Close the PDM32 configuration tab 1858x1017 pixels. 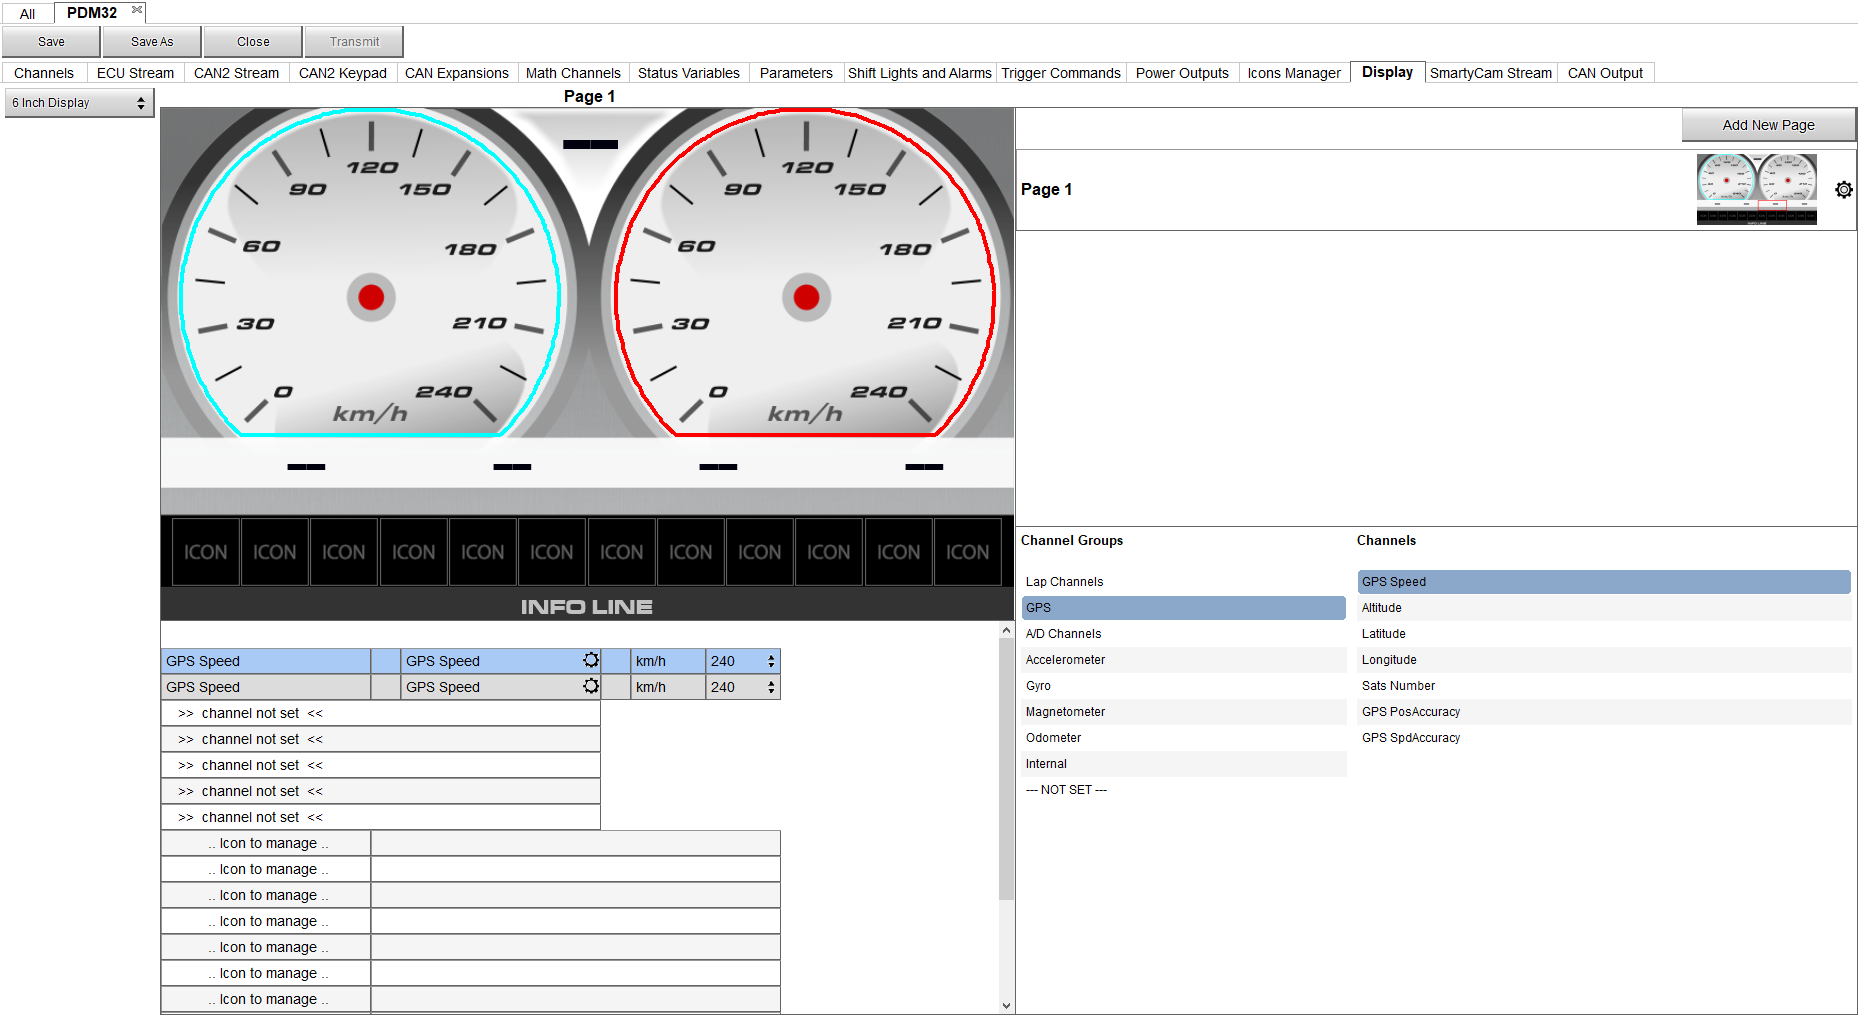(x=137, y=10)
